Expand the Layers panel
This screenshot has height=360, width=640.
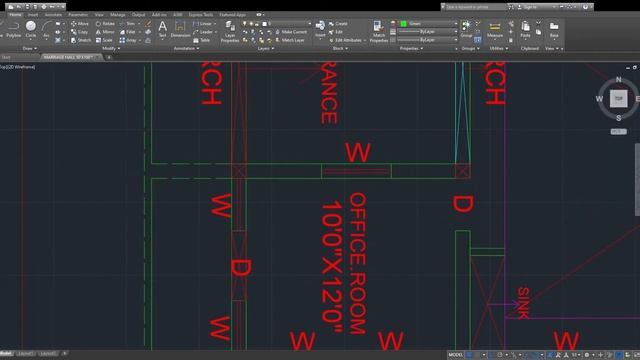coord(265,49)
